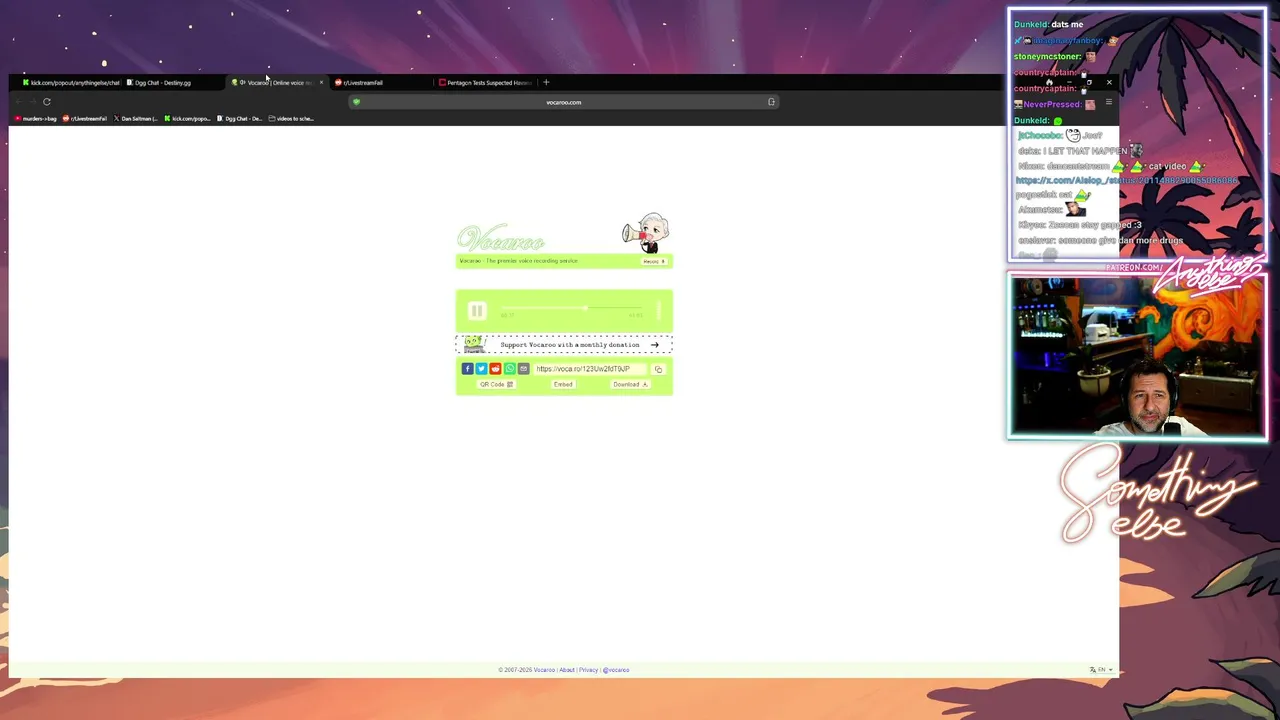Switch to the kick.com popout chat tab

pos(70,83)
